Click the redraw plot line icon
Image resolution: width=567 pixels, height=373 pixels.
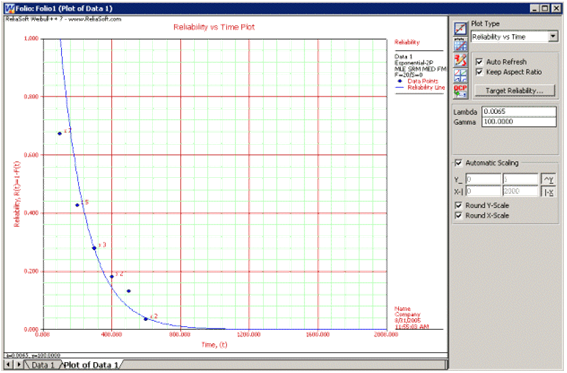click(460, 28)
